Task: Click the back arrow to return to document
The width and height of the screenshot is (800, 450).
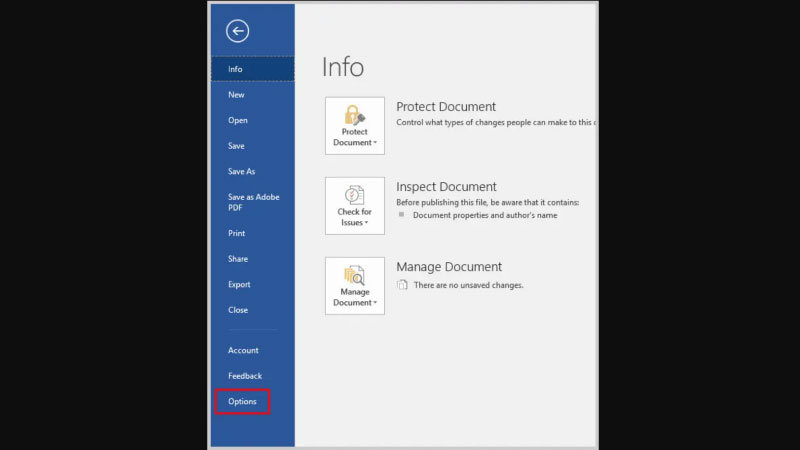Action: coord(237,31)
